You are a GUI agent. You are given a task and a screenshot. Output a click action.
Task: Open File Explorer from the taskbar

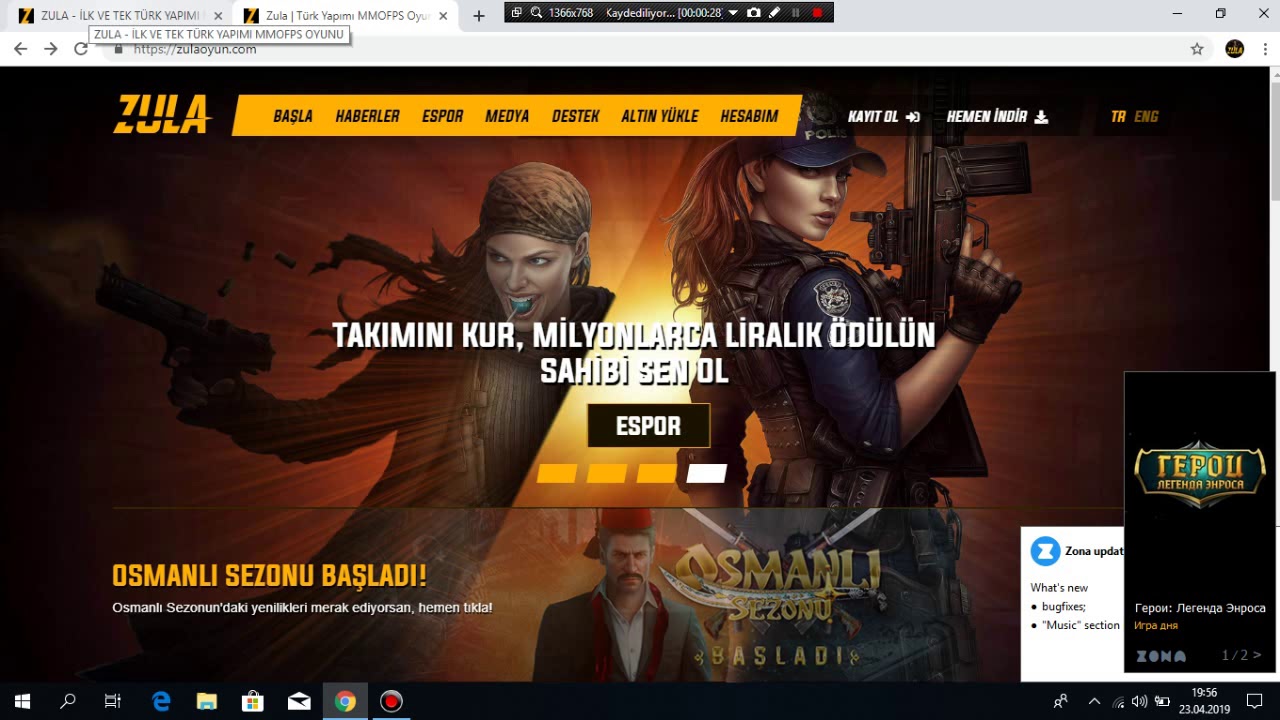pyautogui.click(x=207, y=701)
